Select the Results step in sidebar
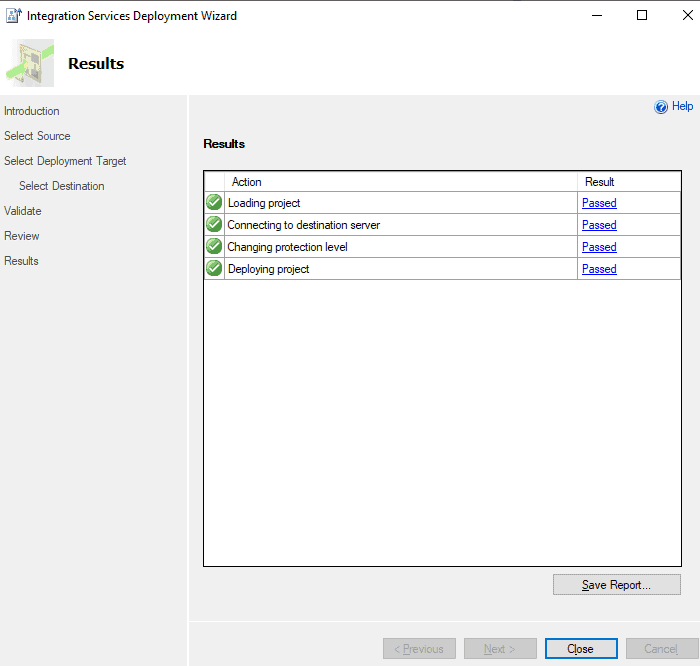The height and width of the screenshot is (666, 700). 21,261
